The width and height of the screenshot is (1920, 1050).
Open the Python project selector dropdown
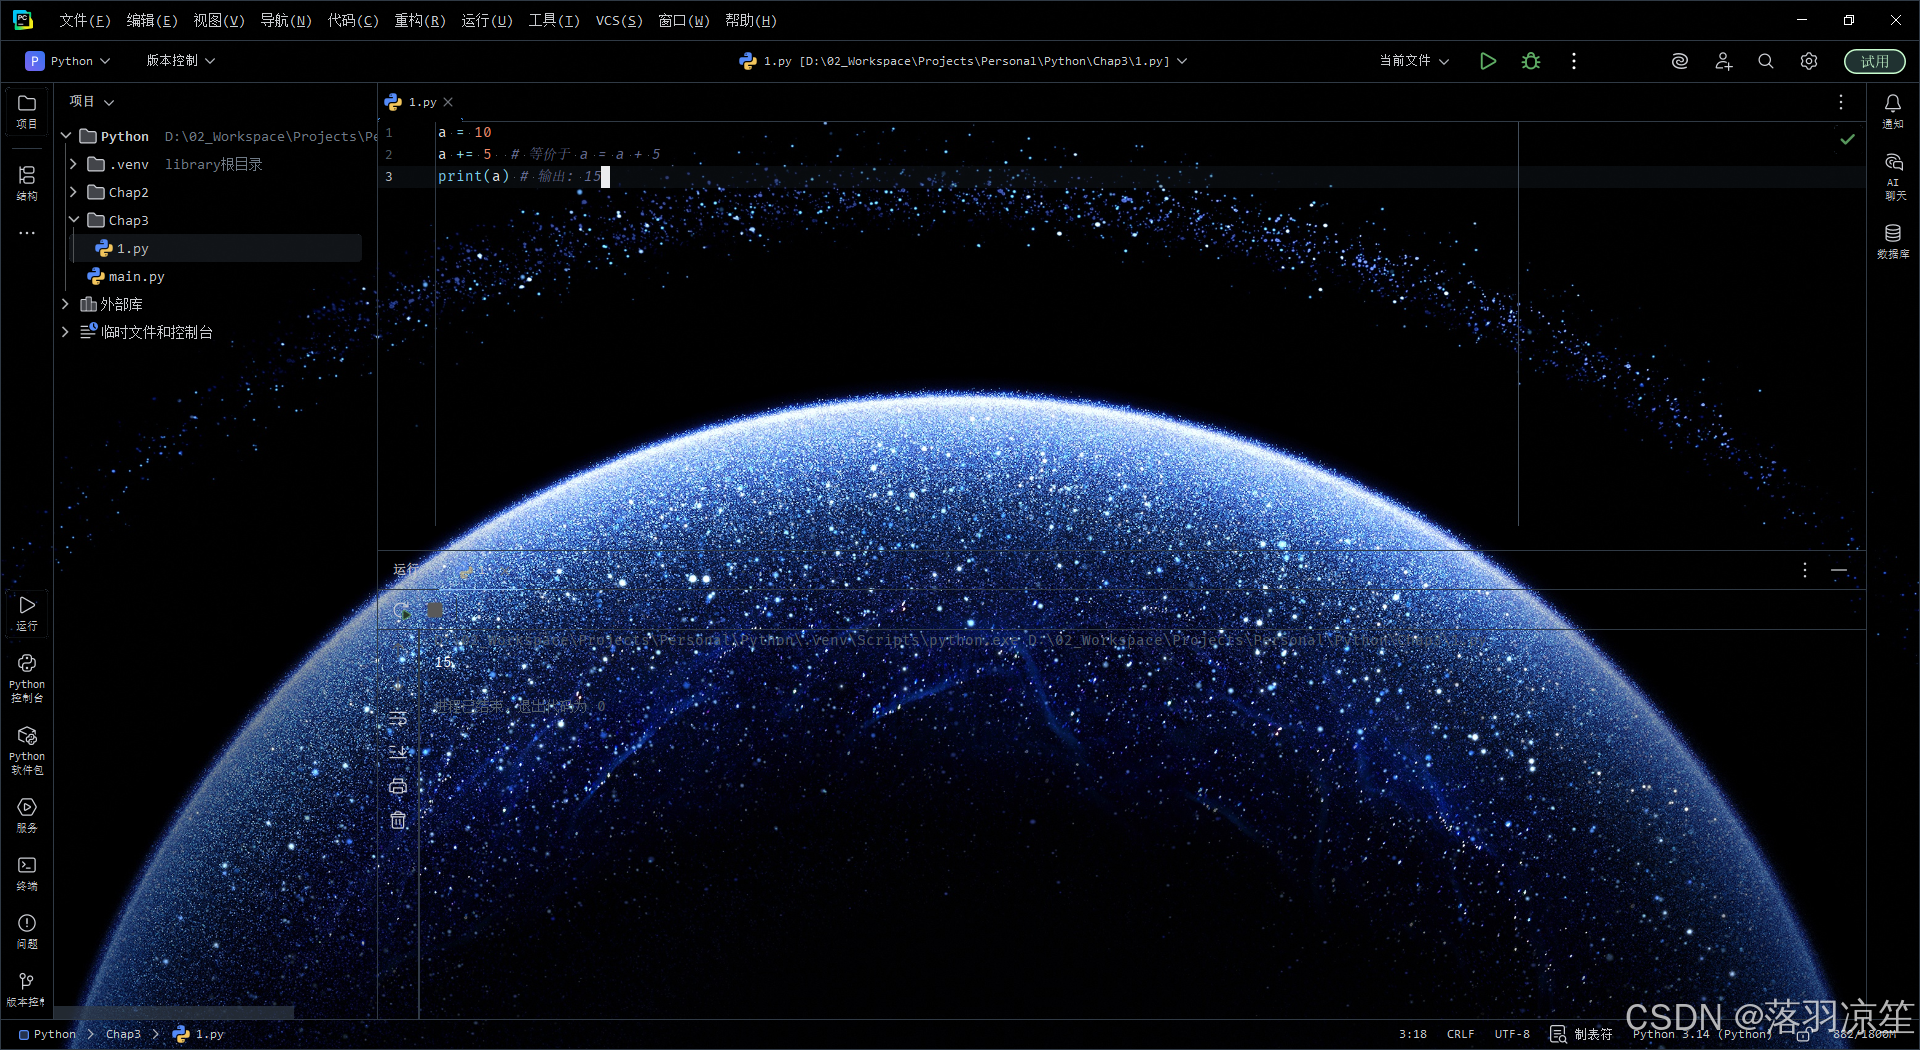click(x=68, y=61)
